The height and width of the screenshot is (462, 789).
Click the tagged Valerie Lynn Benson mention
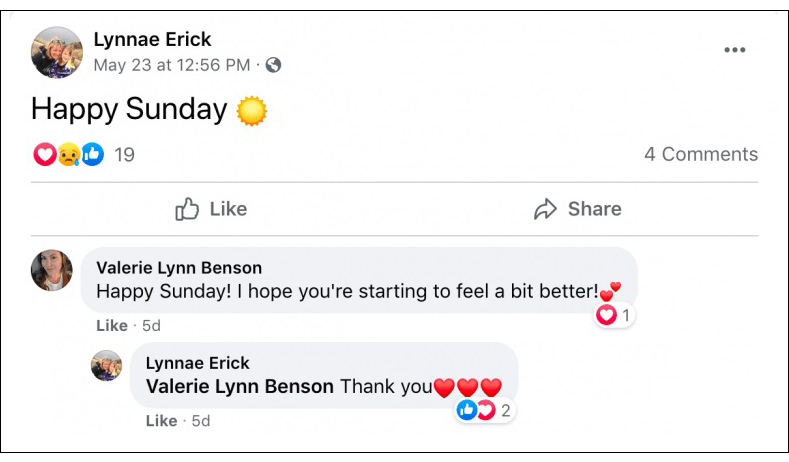click(x=240, y=387)
